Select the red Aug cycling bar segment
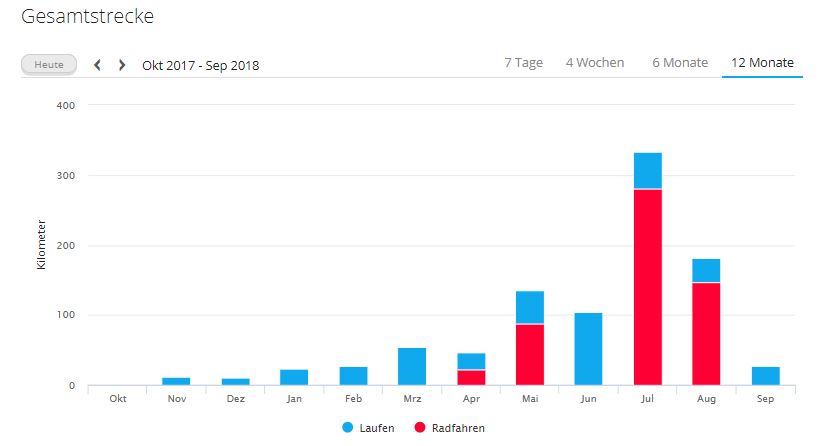Image resolution: width=822 pixels, height=446 pixels. coord(706,334)
